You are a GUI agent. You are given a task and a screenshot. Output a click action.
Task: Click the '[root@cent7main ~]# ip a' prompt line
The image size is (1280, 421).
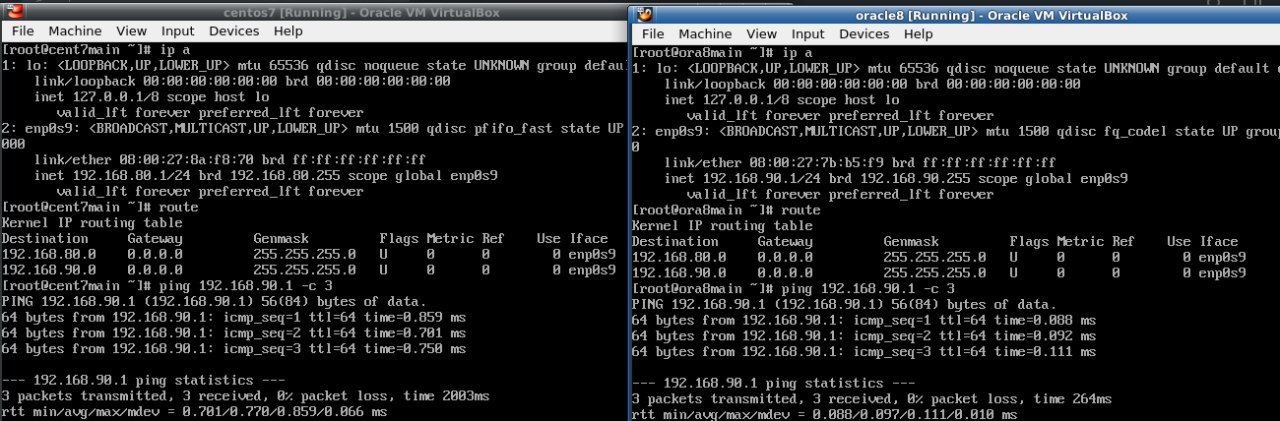96,49
